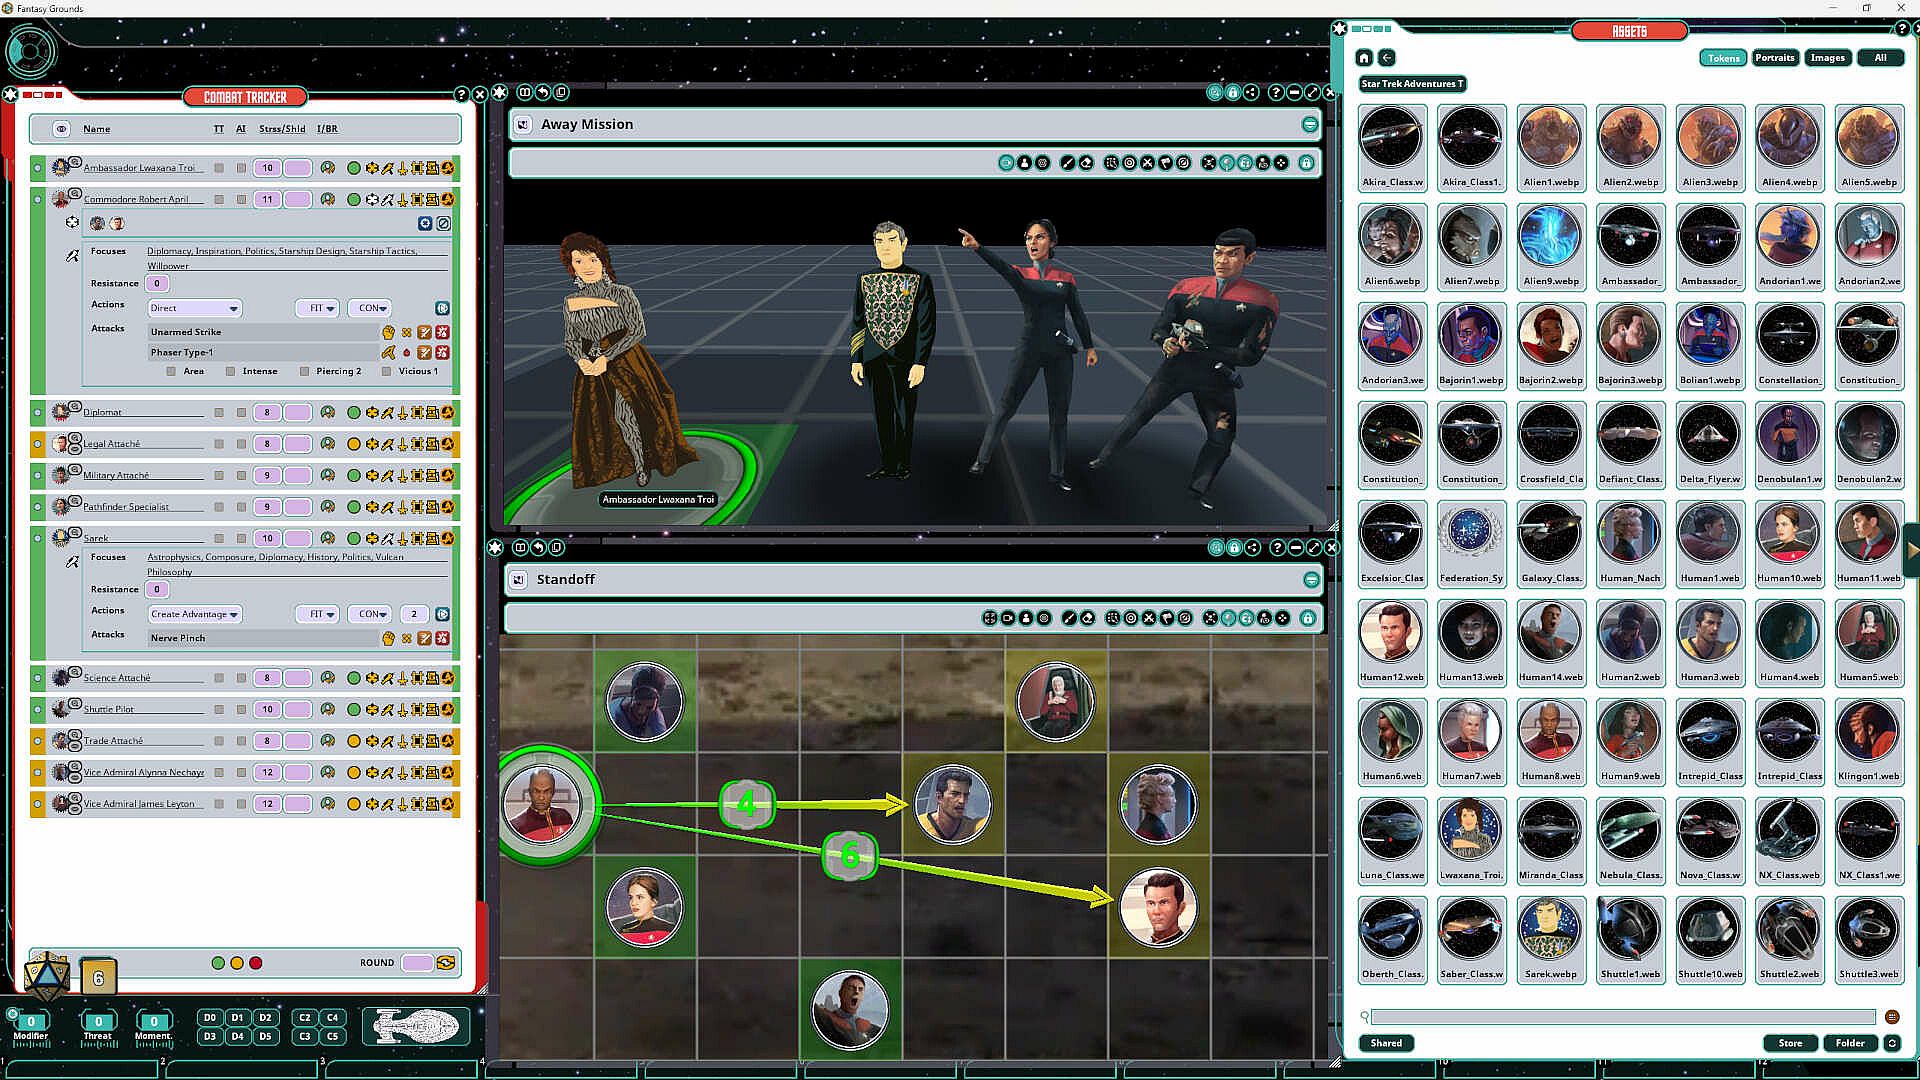Viewport: 1920px width, 1080px height.
Task: Click the refresh icon at the Assets panel bottom
Action: point(1892,1043)
